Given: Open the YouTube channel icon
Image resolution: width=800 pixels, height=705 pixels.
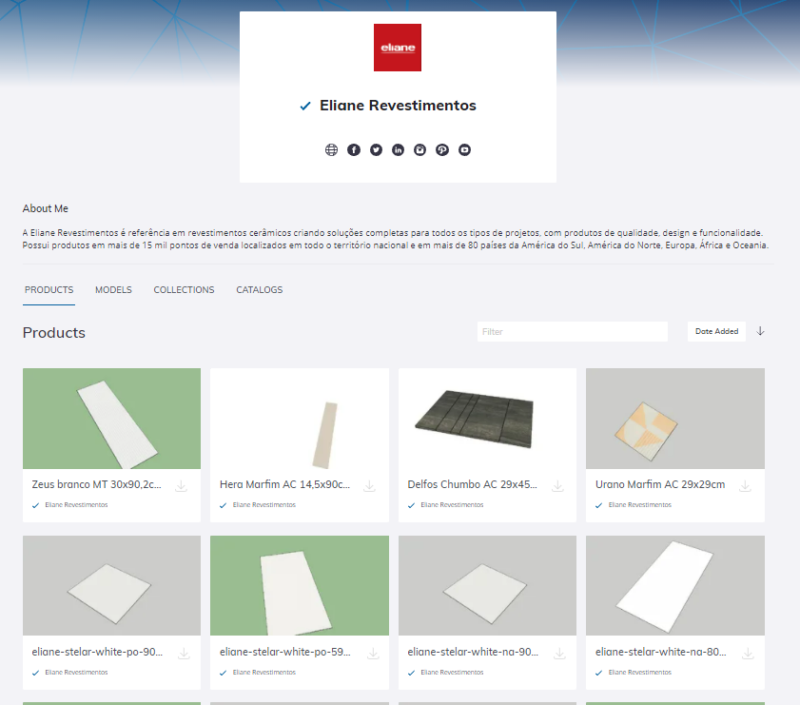Looking at the screenshot, I should [464, 150].
